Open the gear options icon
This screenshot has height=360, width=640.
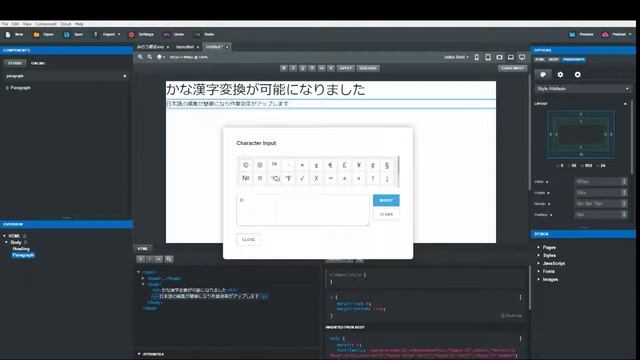point(560,75)
